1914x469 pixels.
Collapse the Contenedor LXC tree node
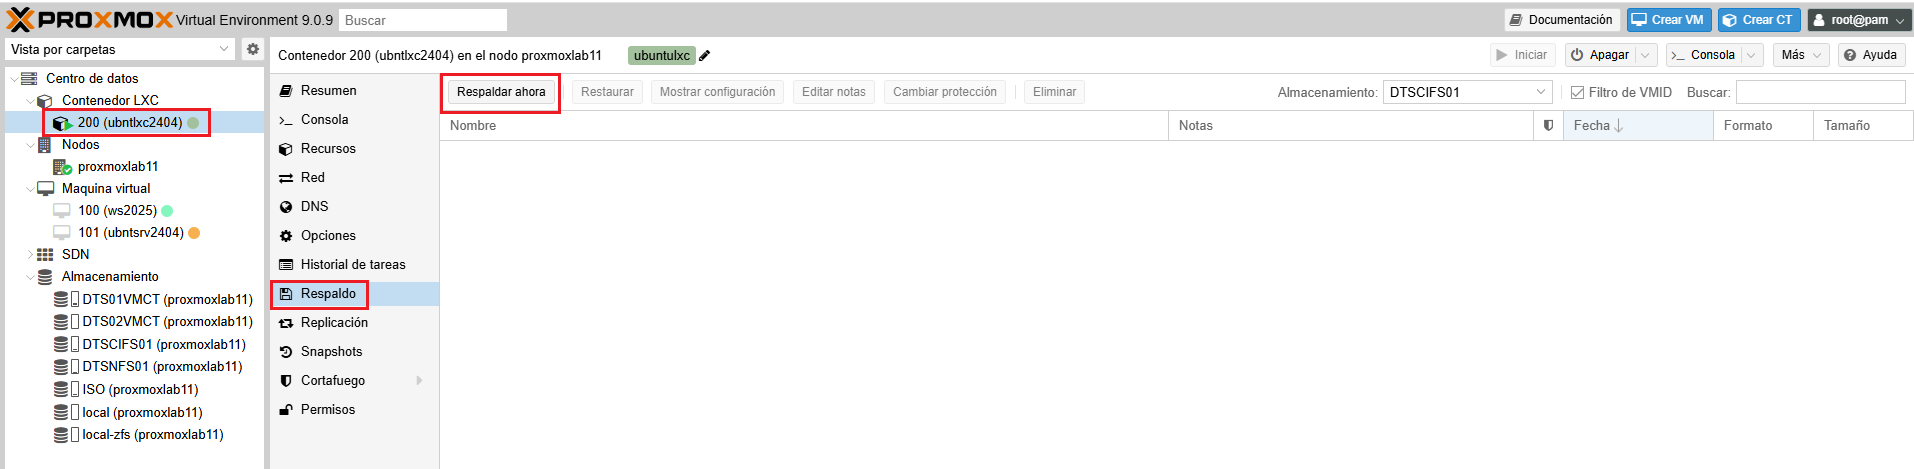coord(30,101)
